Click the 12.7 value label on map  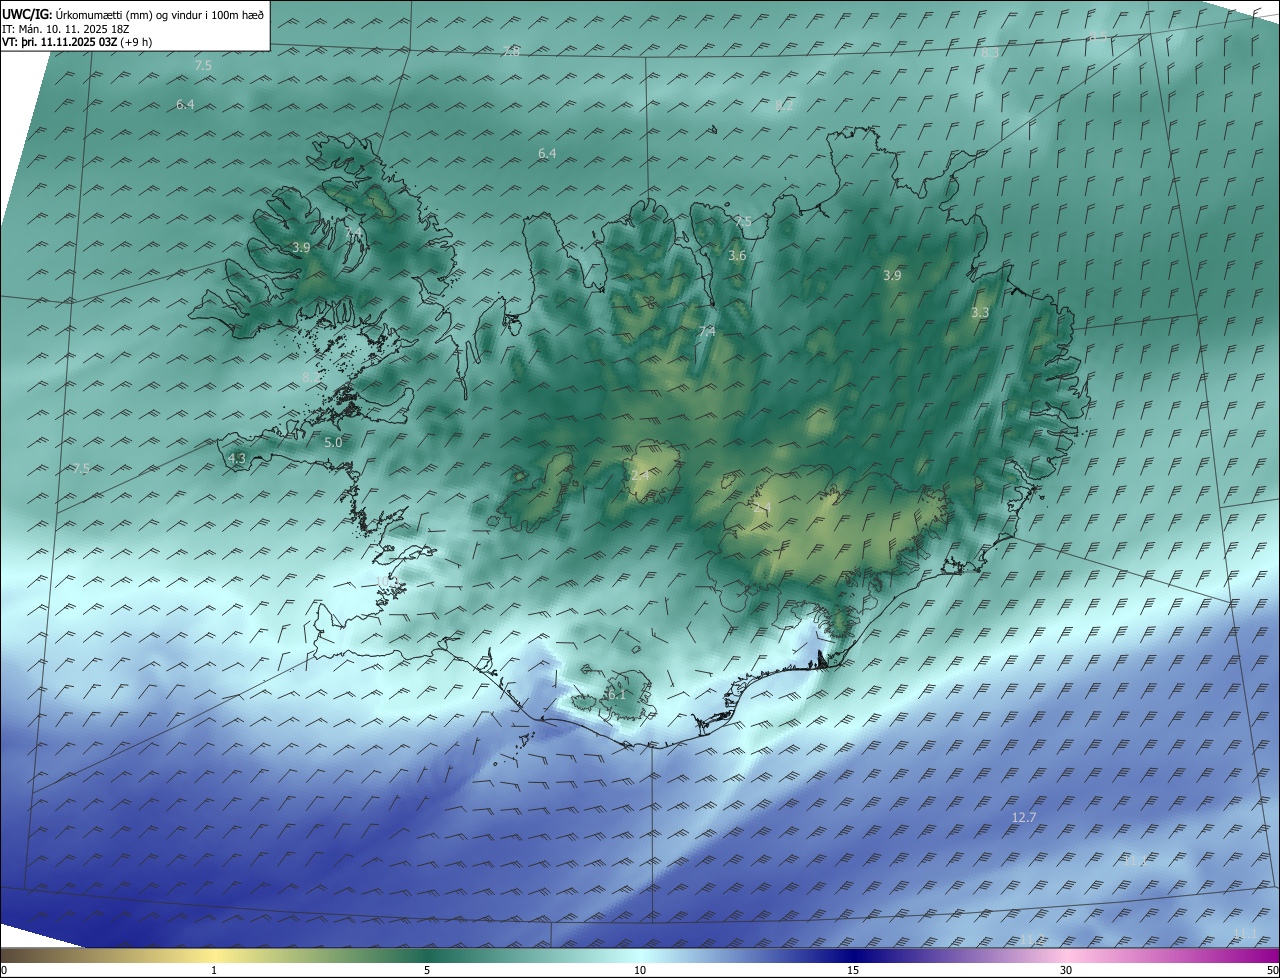click(x=1024, y=818)
